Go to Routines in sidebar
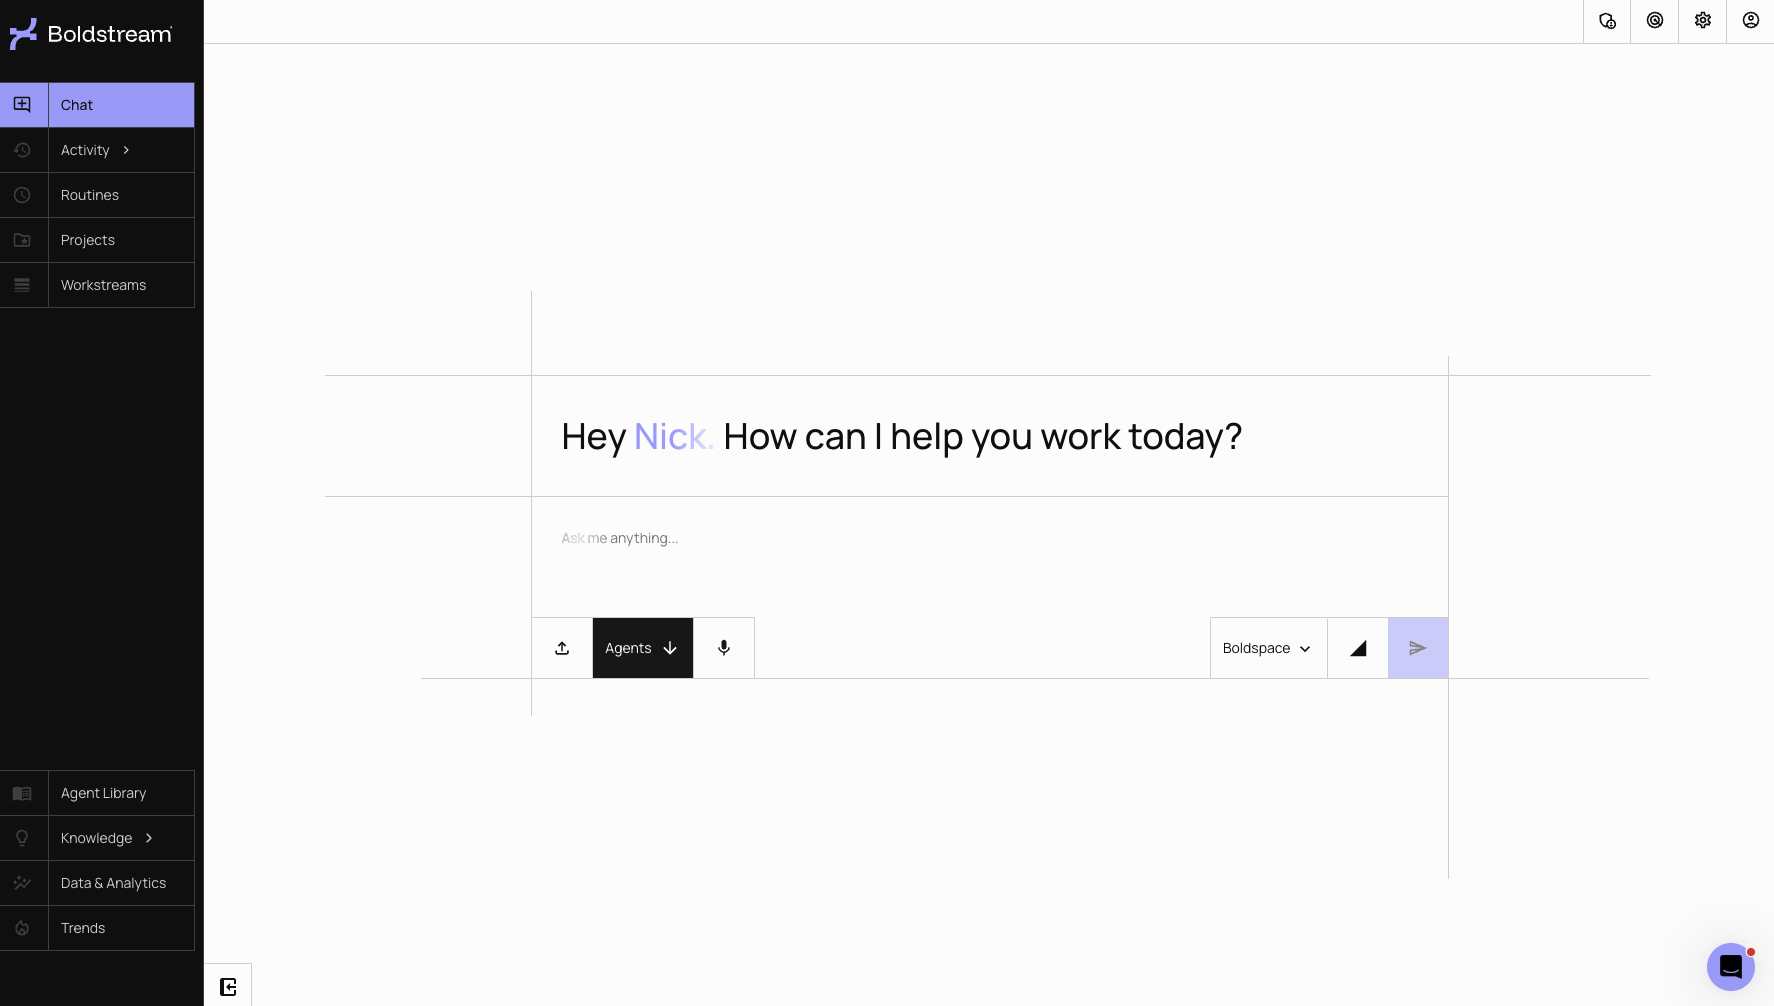This screenshot has width=1774, height=1006. point(97,195)
